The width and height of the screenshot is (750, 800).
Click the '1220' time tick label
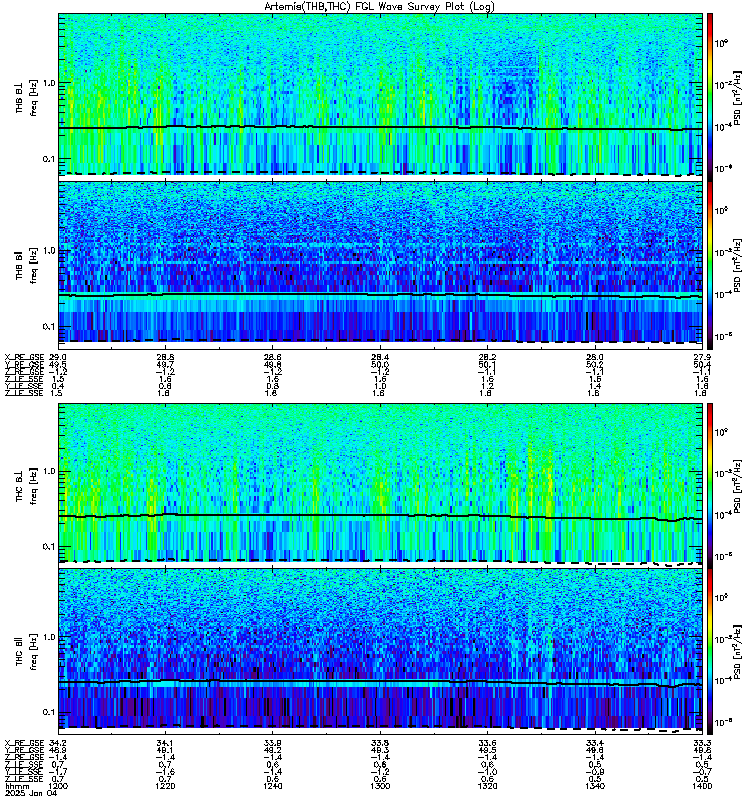[x=165, y=786]
